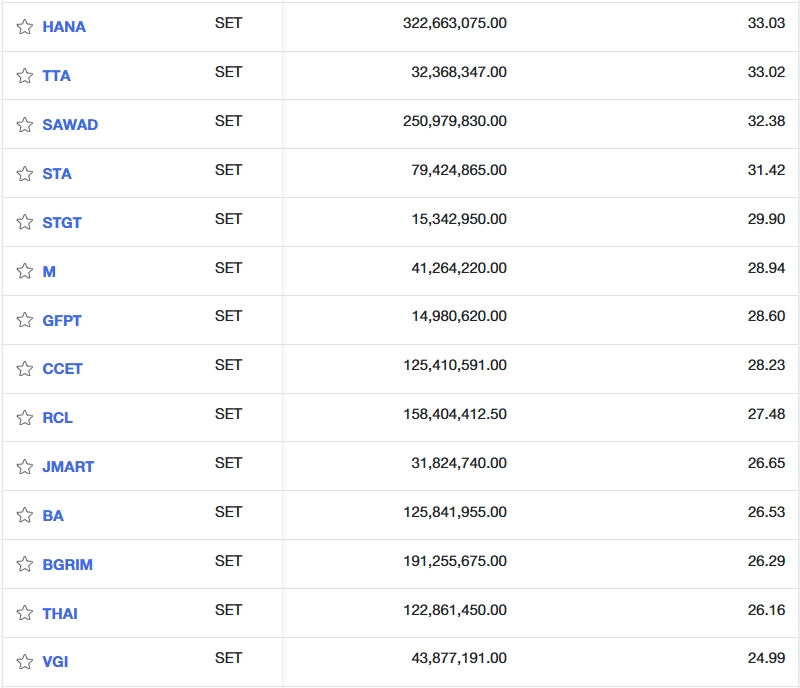Favorite STGT using its star icon
The image size is (800, 688).
pos(25,222)
